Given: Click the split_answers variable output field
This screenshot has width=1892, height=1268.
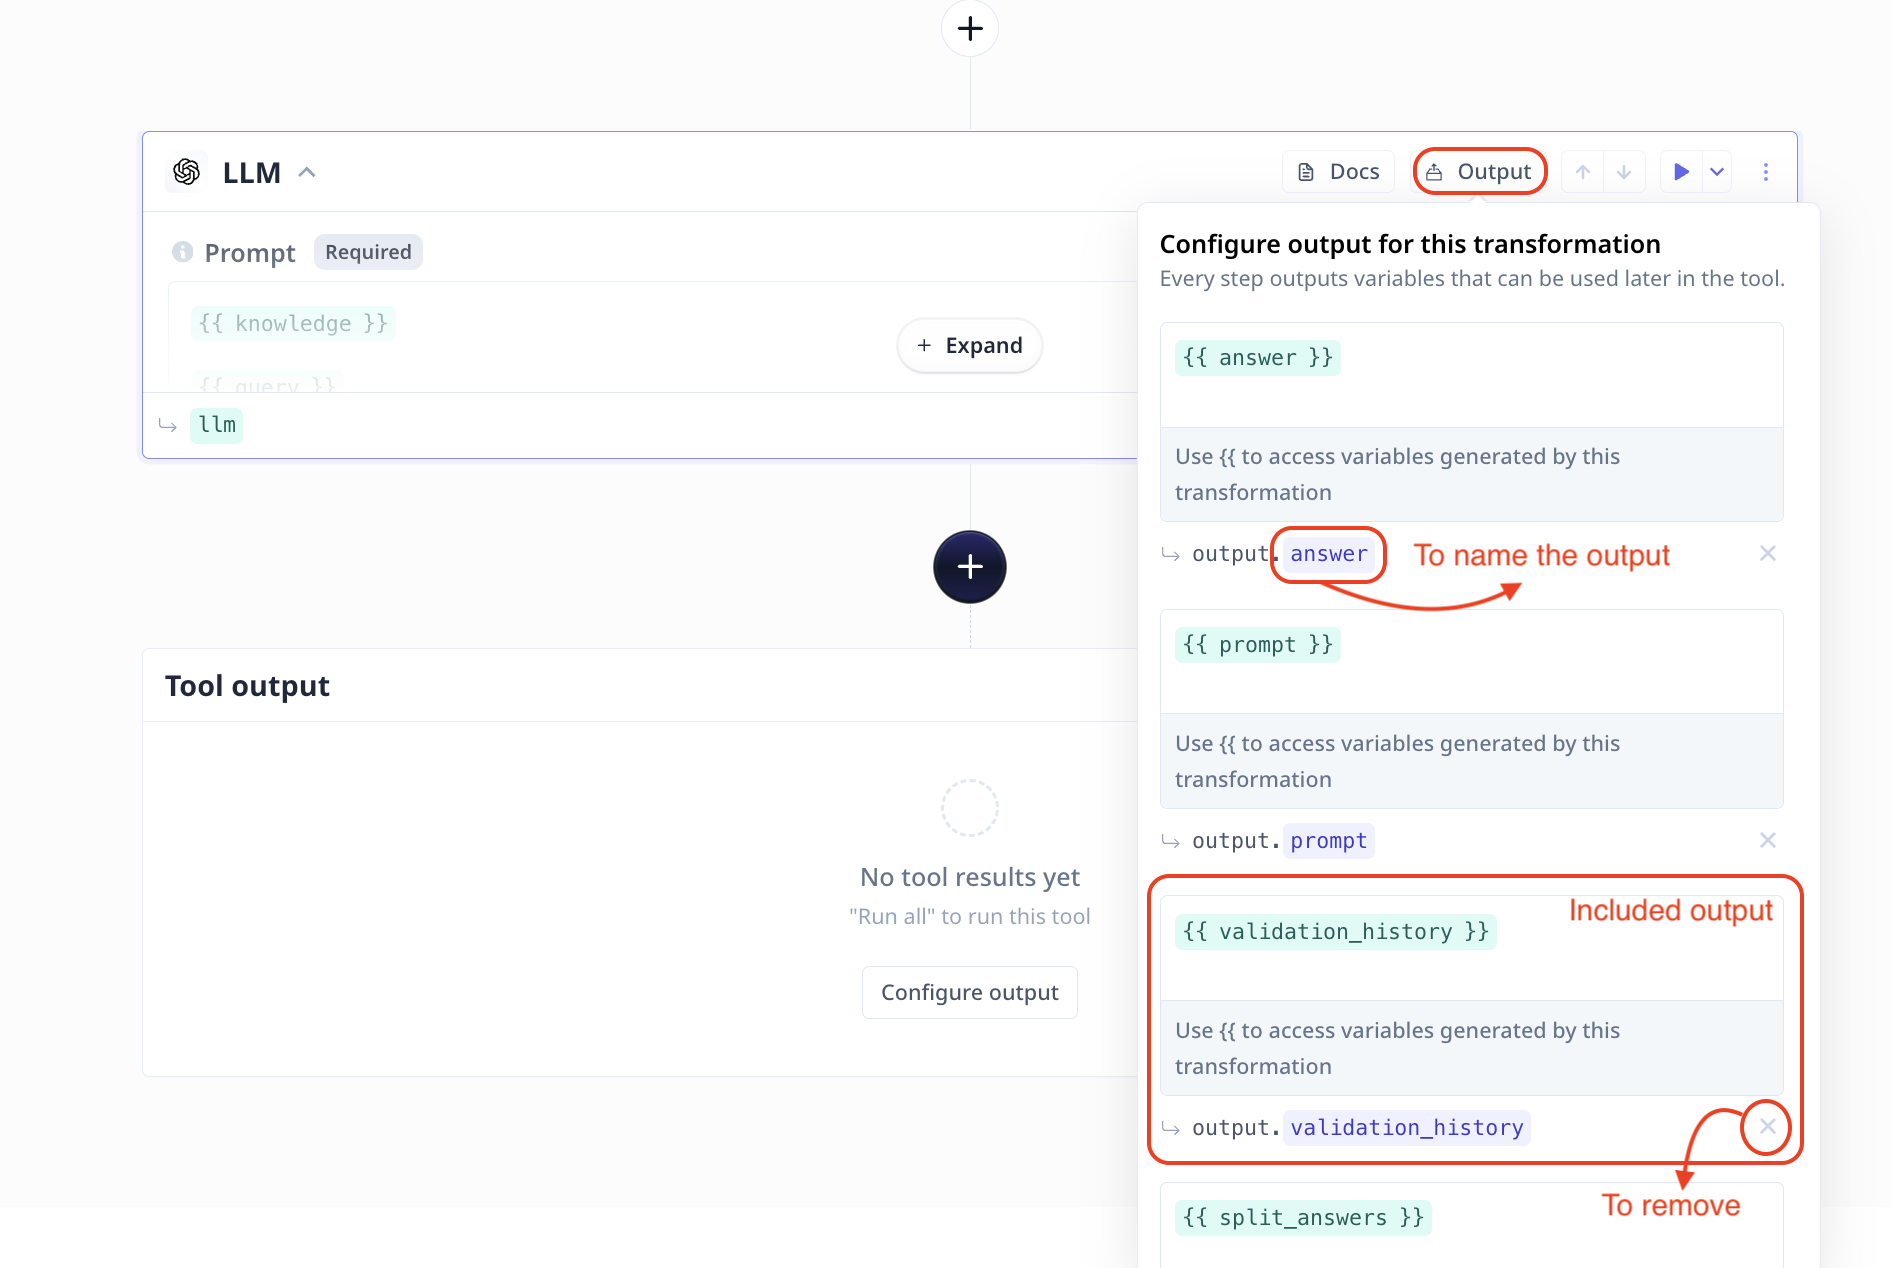Looking at the screenshot, I should pyautogui.click(x=1471, y=1226).
